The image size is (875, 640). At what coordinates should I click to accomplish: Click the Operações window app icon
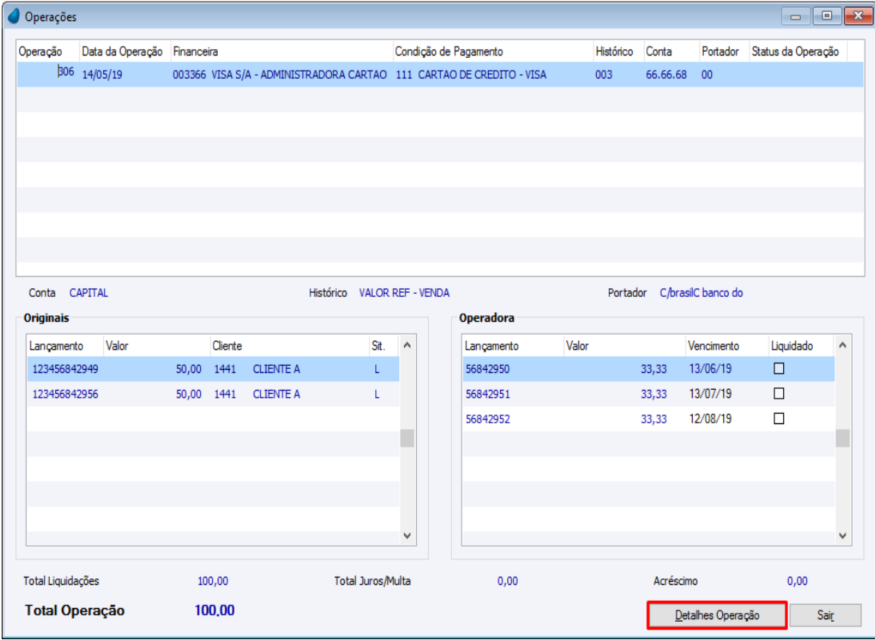[13, 17]
